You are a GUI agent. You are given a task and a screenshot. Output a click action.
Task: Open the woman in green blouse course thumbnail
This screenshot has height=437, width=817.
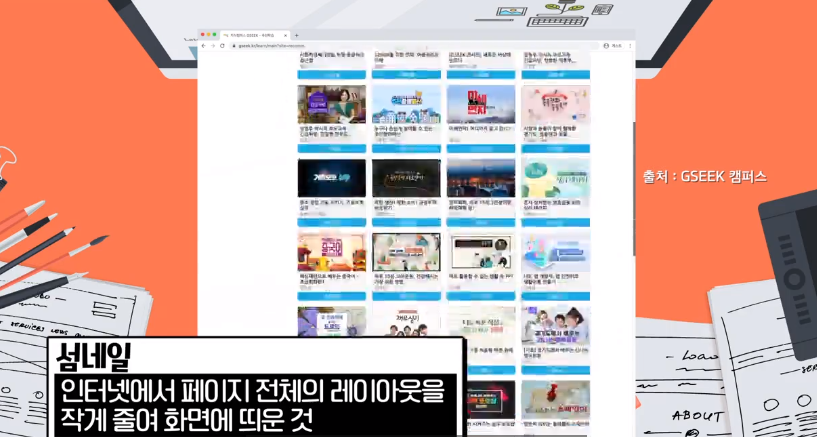331,104
